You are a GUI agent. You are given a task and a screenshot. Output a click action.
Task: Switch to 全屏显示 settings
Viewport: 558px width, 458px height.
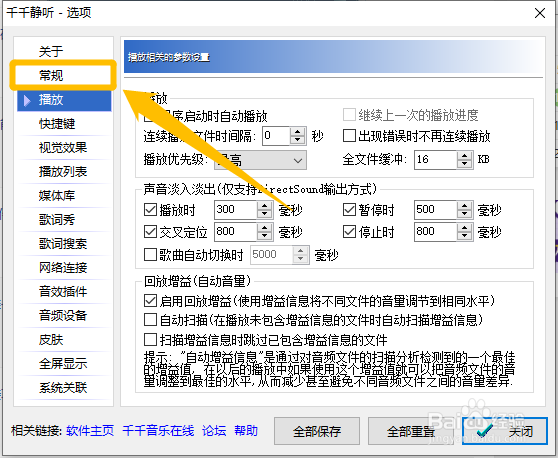coord(64,363)
